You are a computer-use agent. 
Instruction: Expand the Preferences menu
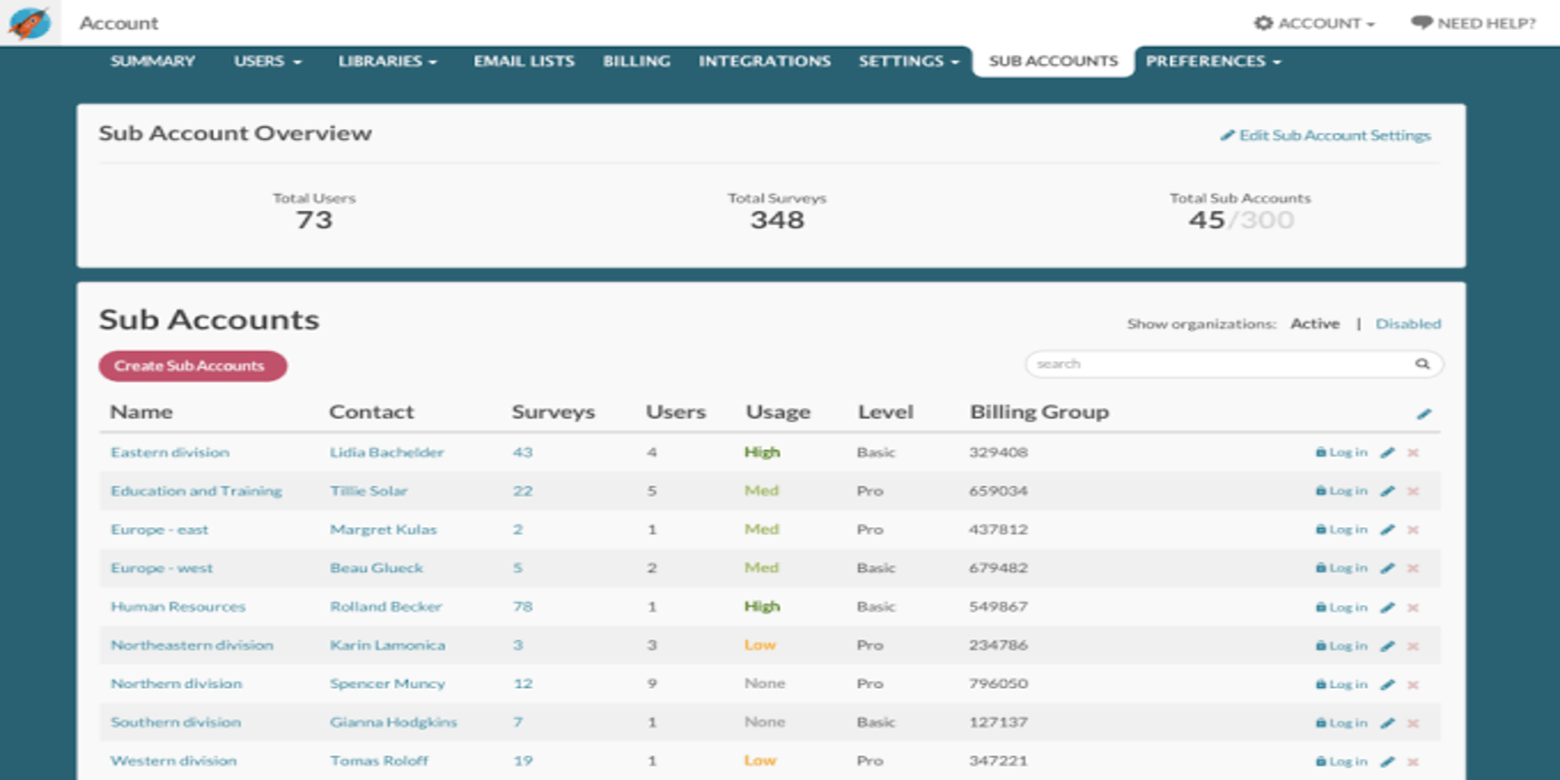(1213, 61)
